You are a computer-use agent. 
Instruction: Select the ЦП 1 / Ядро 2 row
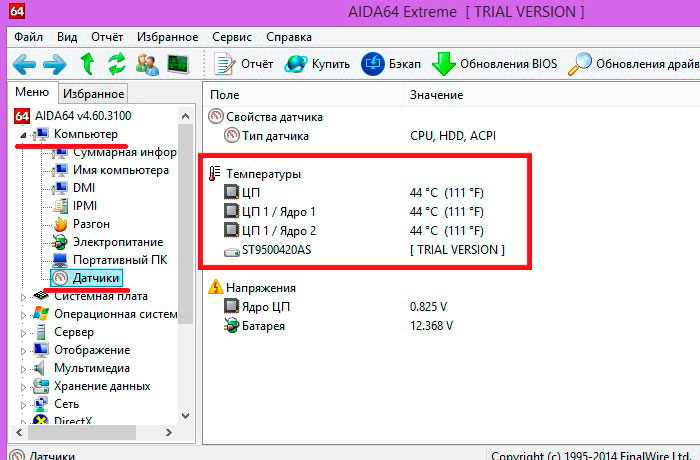pos(279,230)
